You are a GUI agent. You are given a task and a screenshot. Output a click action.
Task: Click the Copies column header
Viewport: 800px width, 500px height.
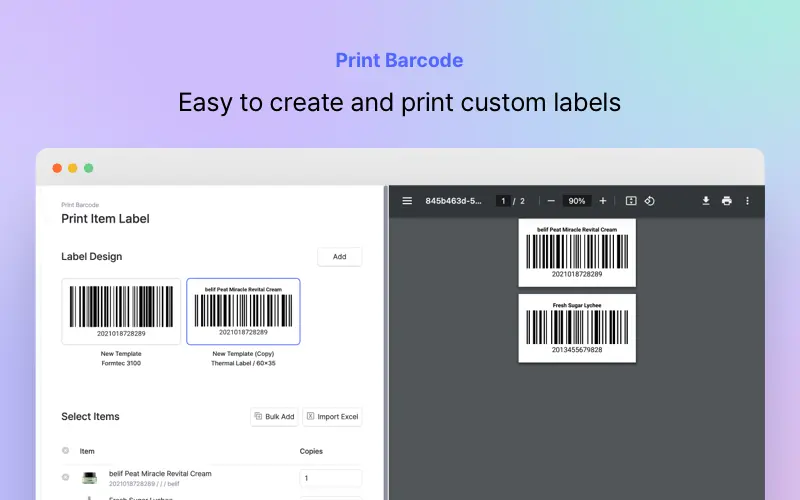pyautogui.click(x=311, y=451)
